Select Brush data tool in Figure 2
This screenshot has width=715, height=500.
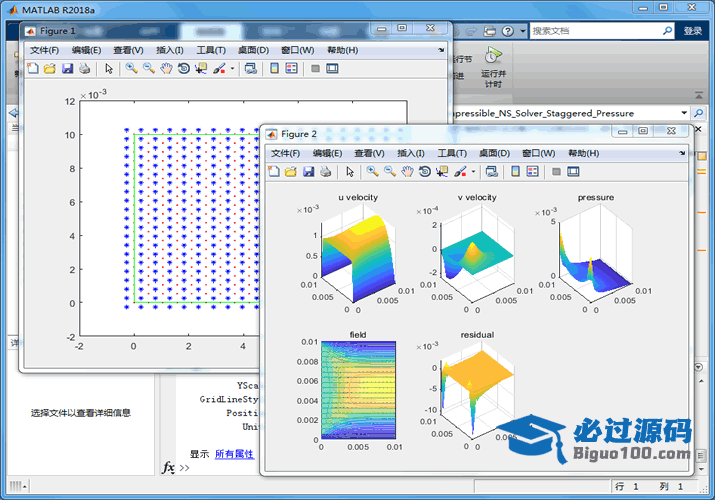pos(460,171)
